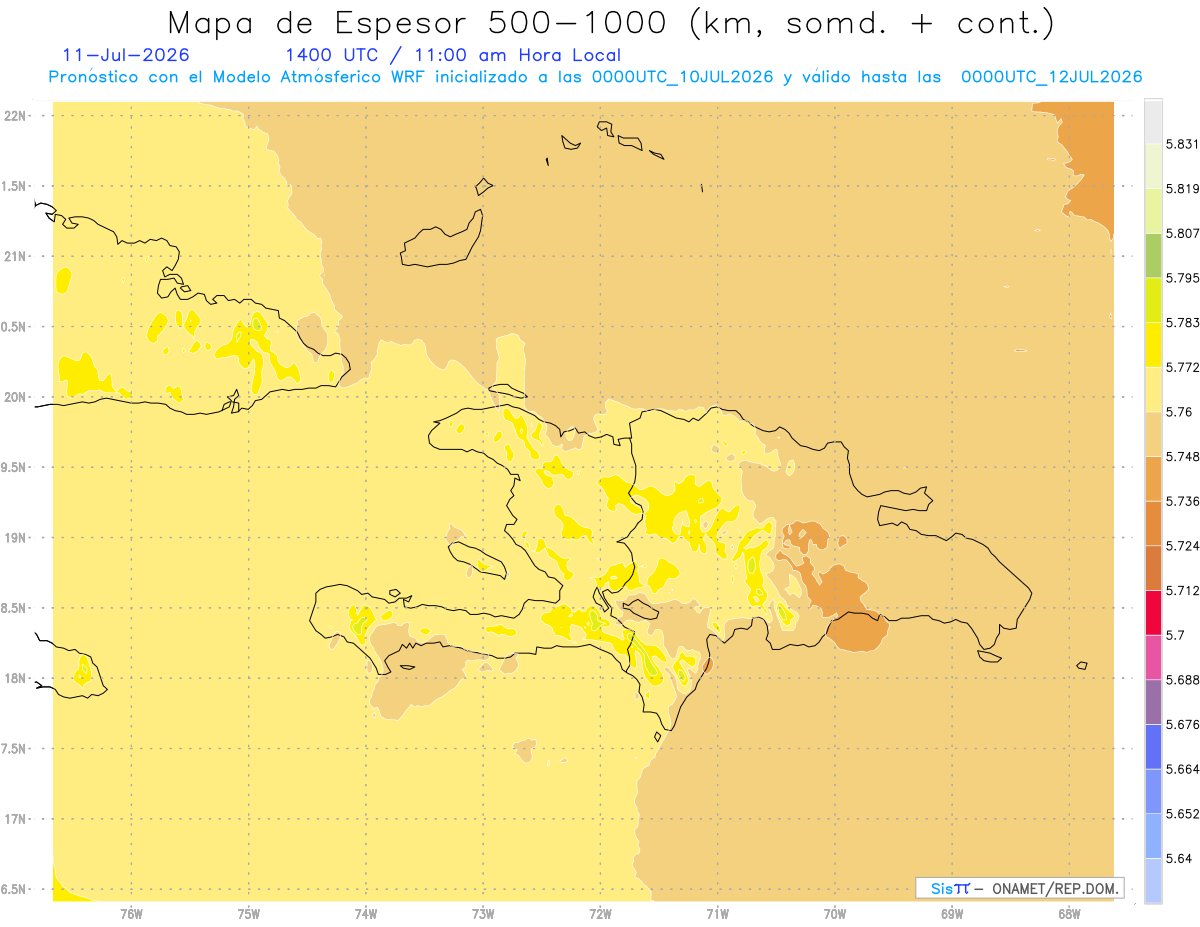The width and height of the screenshot is (1200, 927).
Task: Click the latitude label 22N
Action: coord(16,116)
